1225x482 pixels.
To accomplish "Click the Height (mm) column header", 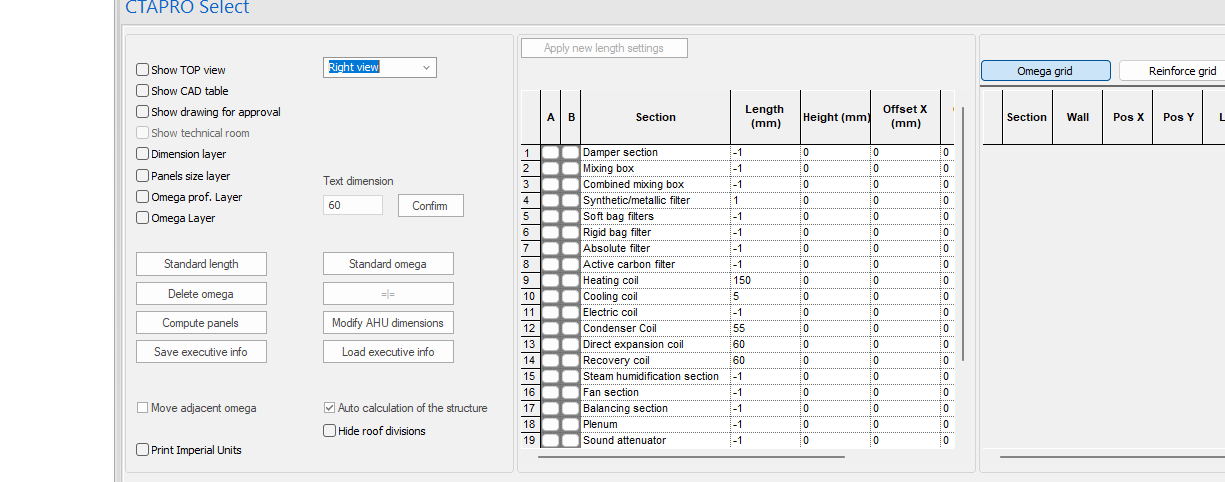I will (836, 117).
